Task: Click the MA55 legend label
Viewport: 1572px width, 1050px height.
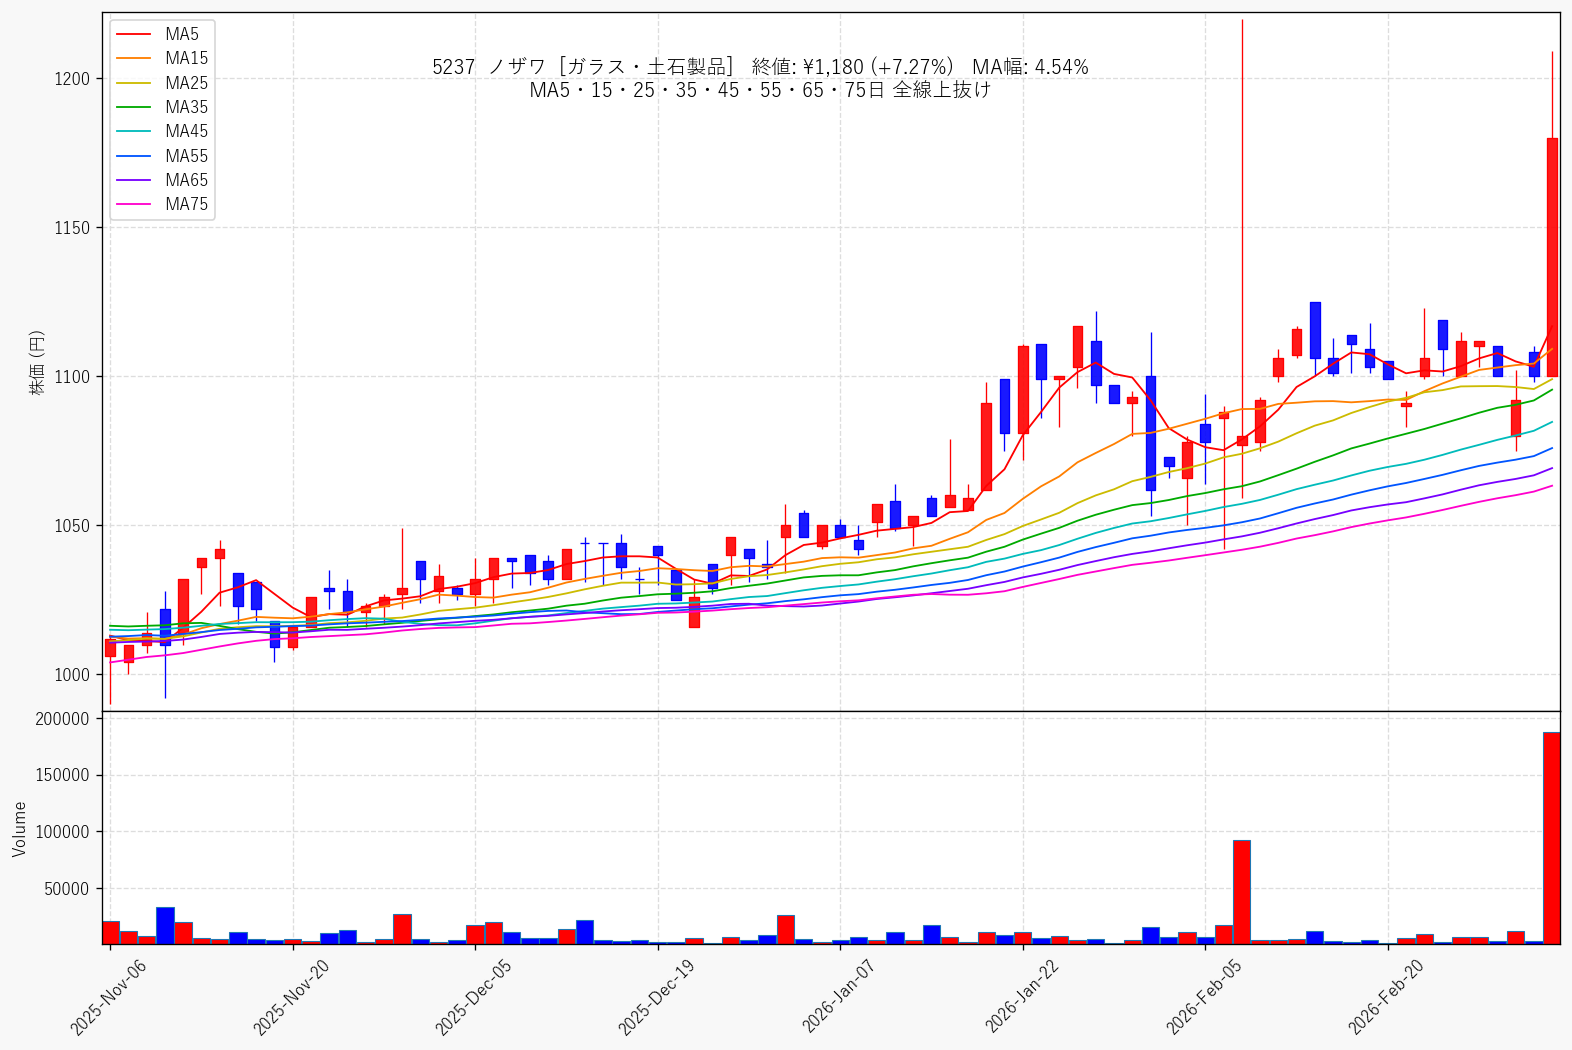Action: [x=187, y=156]
